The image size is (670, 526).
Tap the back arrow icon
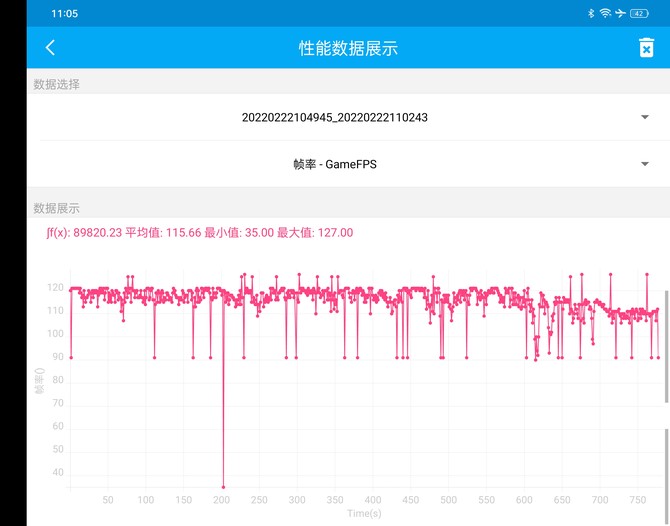coord(50,48)
